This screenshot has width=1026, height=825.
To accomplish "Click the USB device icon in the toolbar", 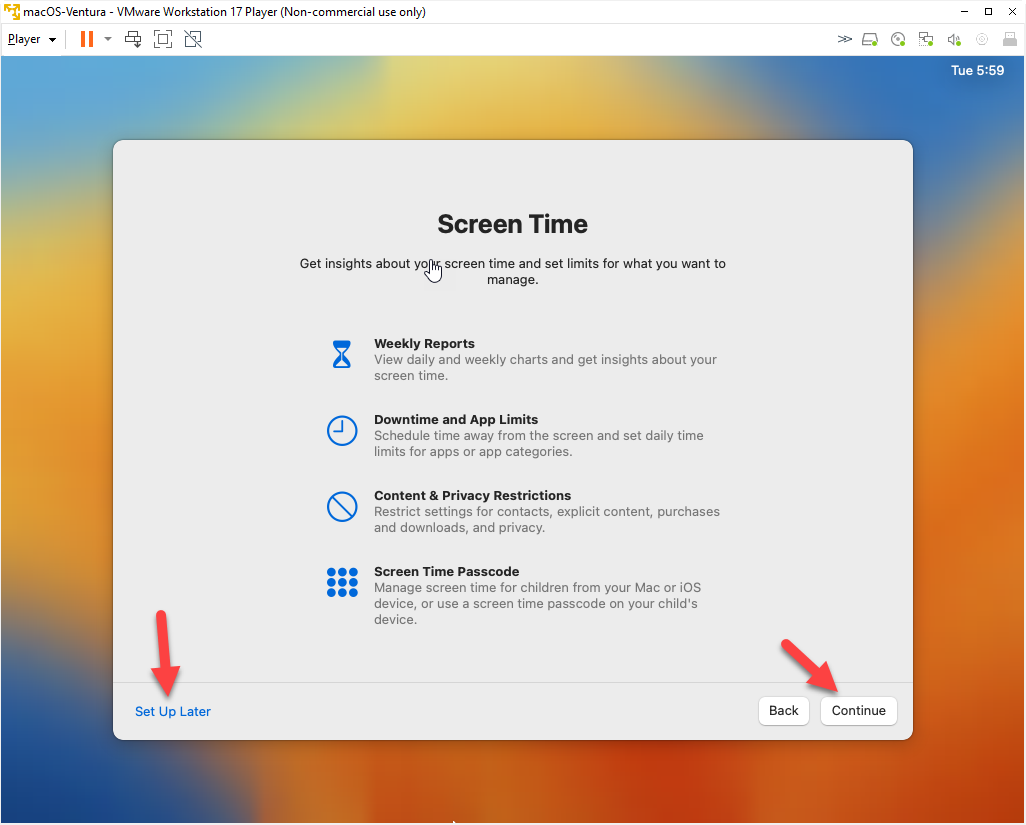I will pyautogui.click(x=1008, y=39).
